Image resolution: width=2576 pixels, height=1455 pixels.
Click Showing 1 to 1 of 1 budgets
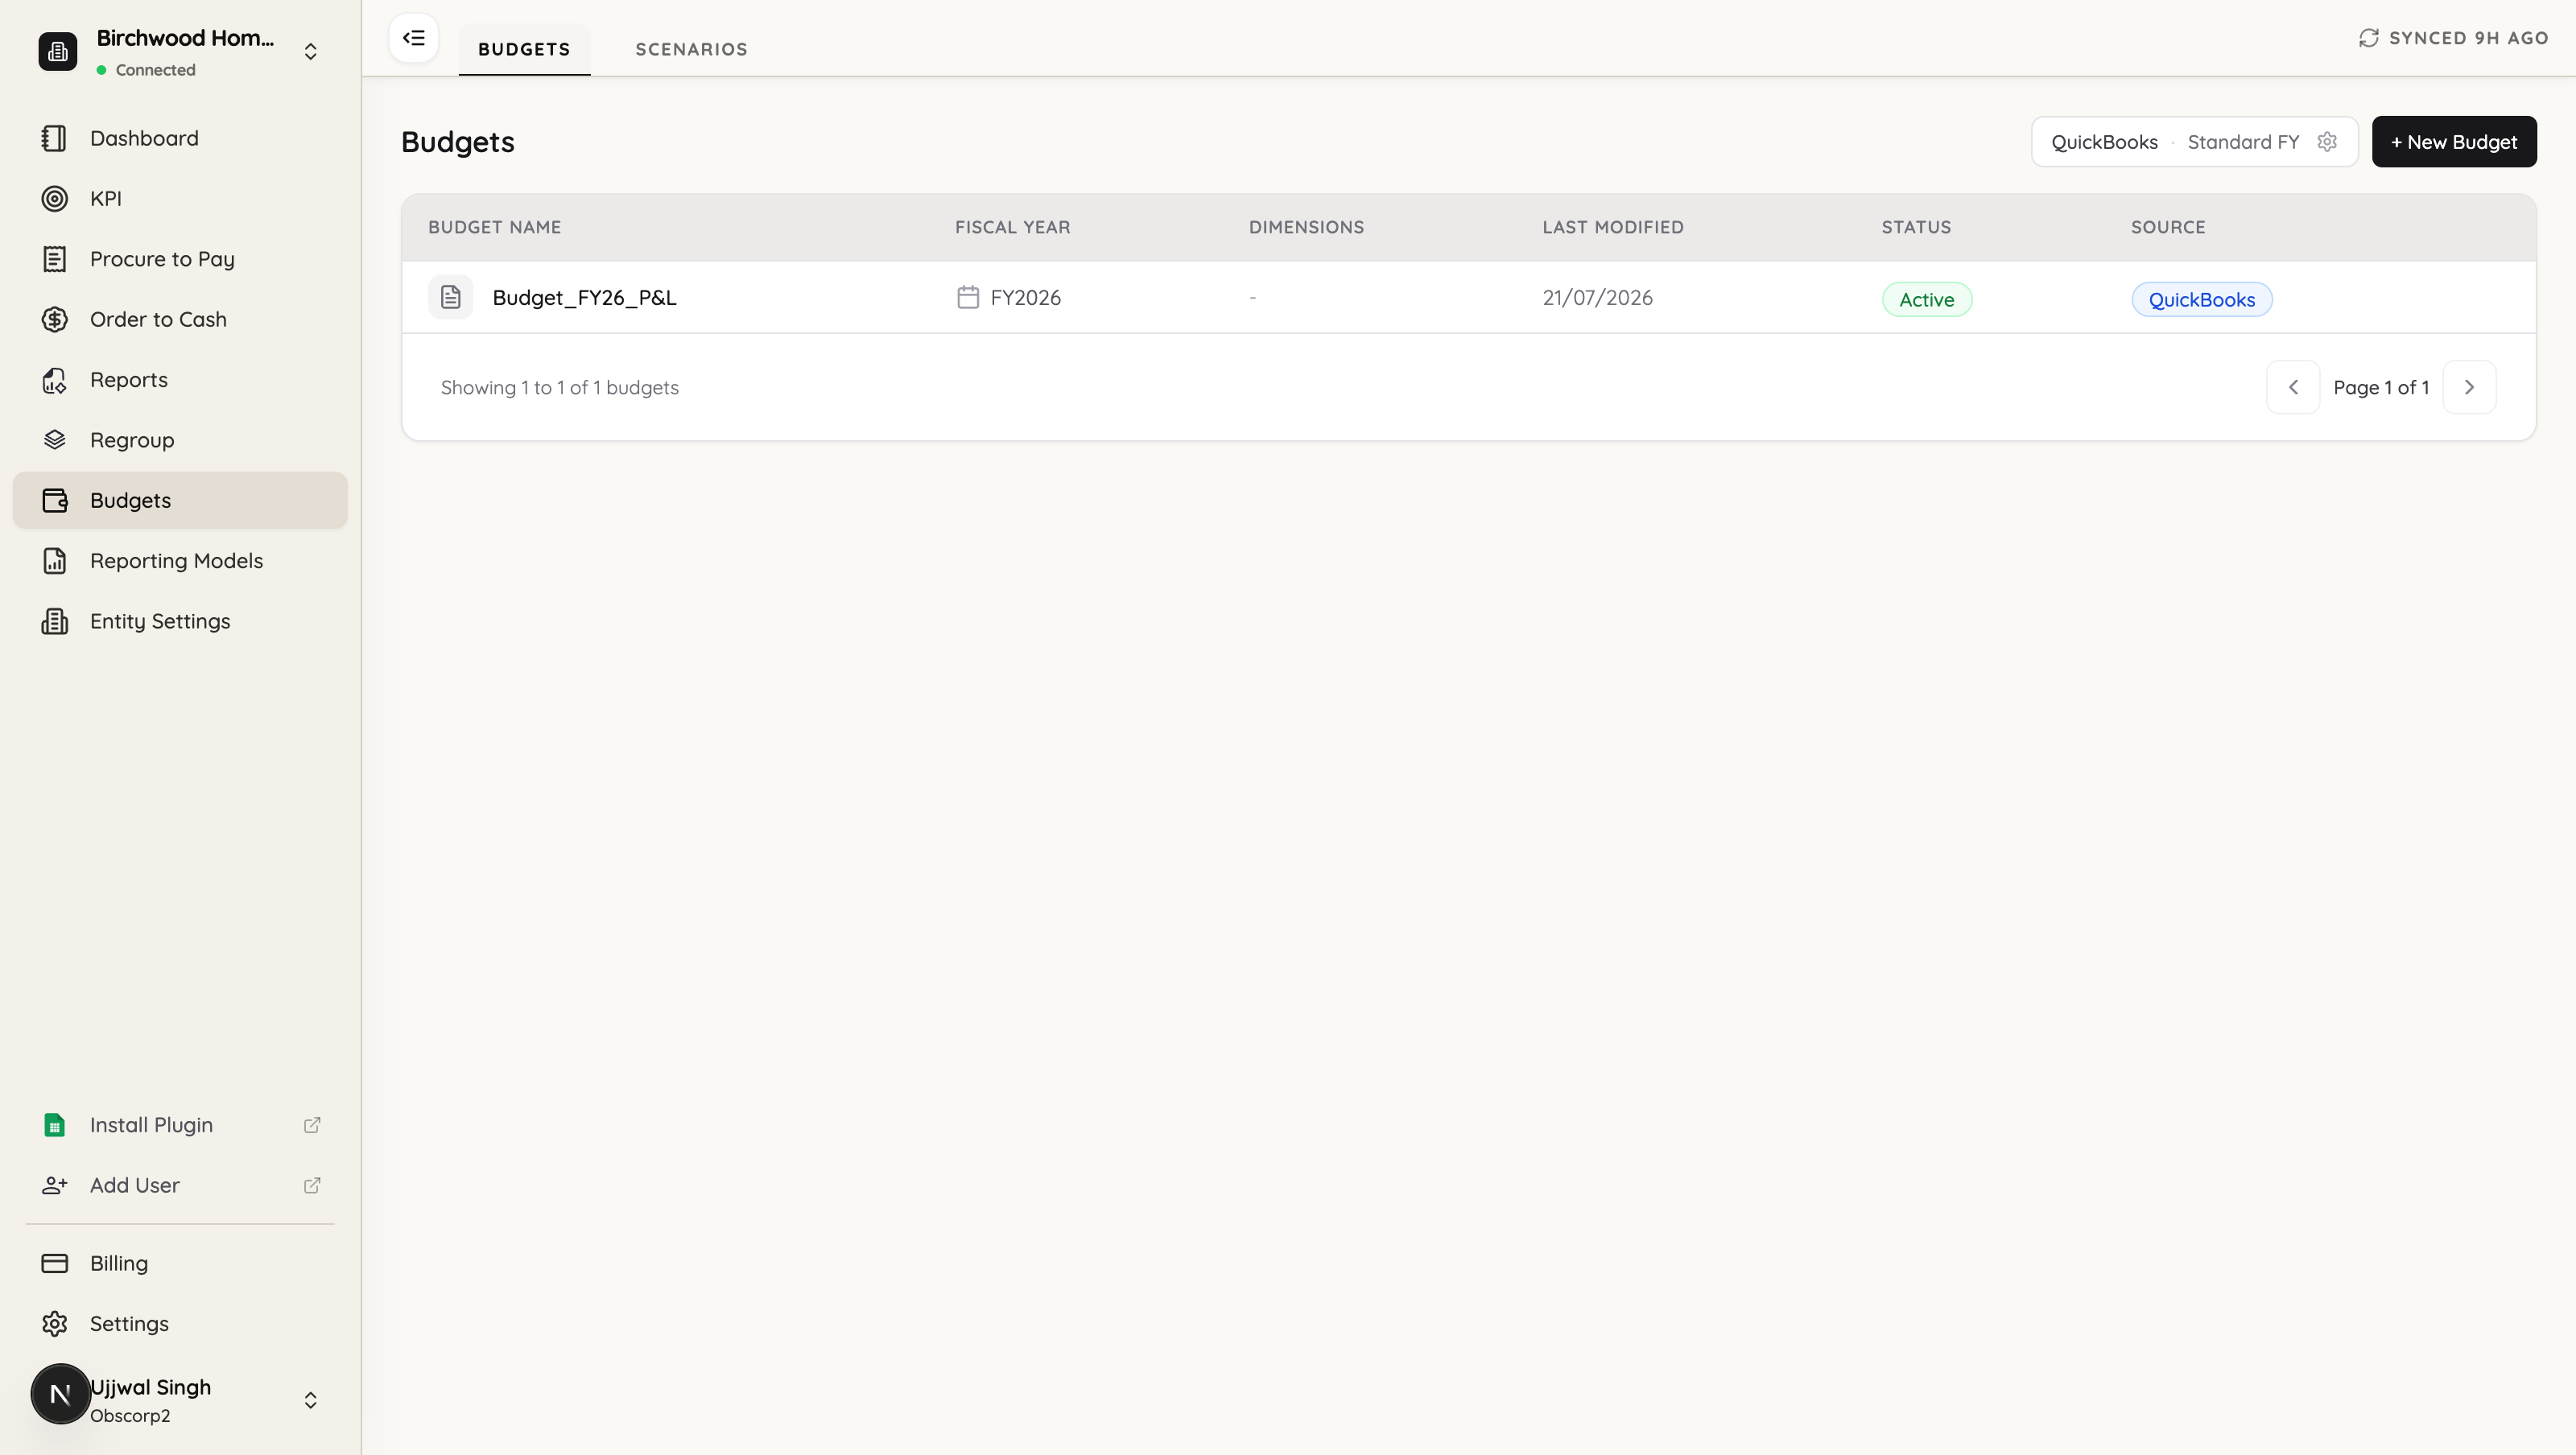559,387
